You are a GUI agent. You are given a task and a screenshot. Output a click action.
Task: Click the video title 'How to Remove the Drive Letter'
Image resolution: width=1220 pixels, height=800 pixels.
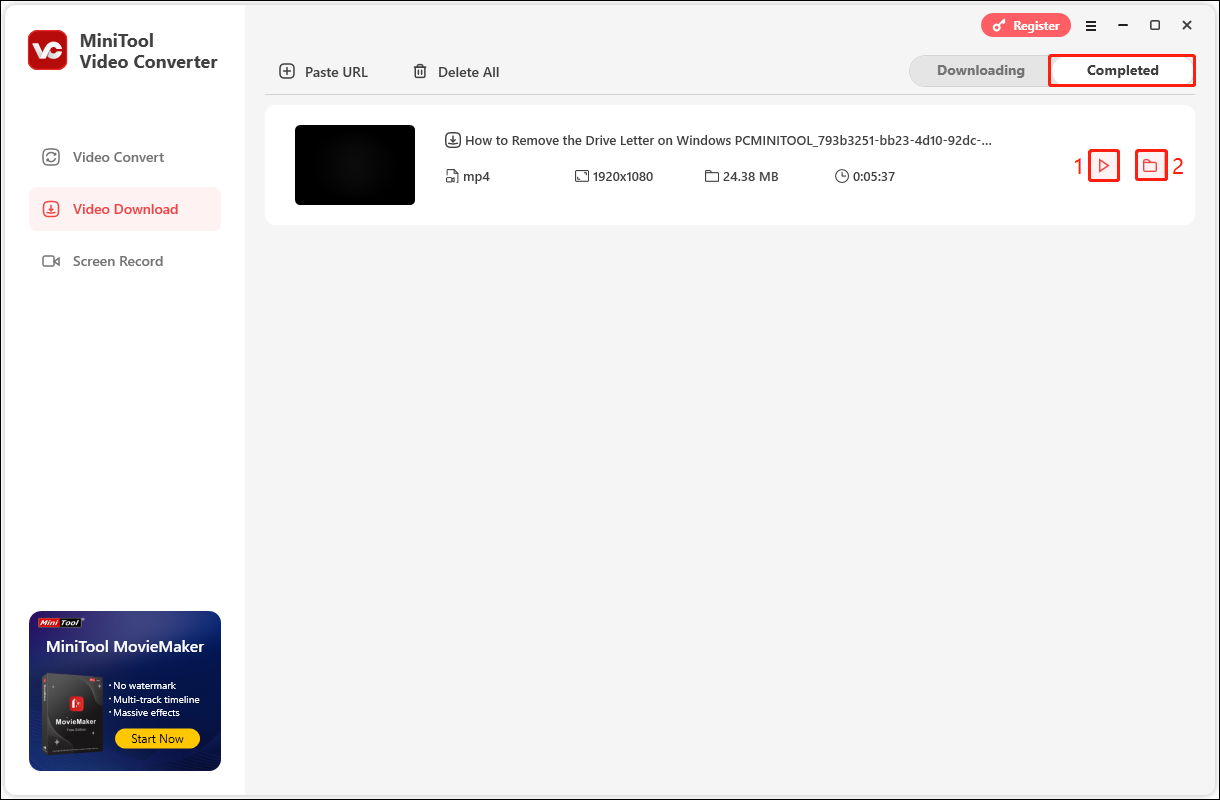tap(729, 141)
